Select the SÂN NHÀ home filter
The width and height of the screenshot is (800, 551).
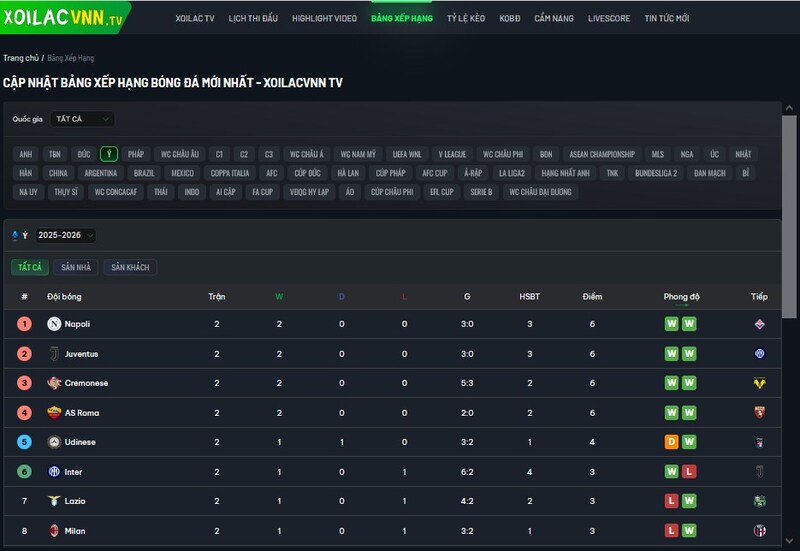[x=76, y=267]
